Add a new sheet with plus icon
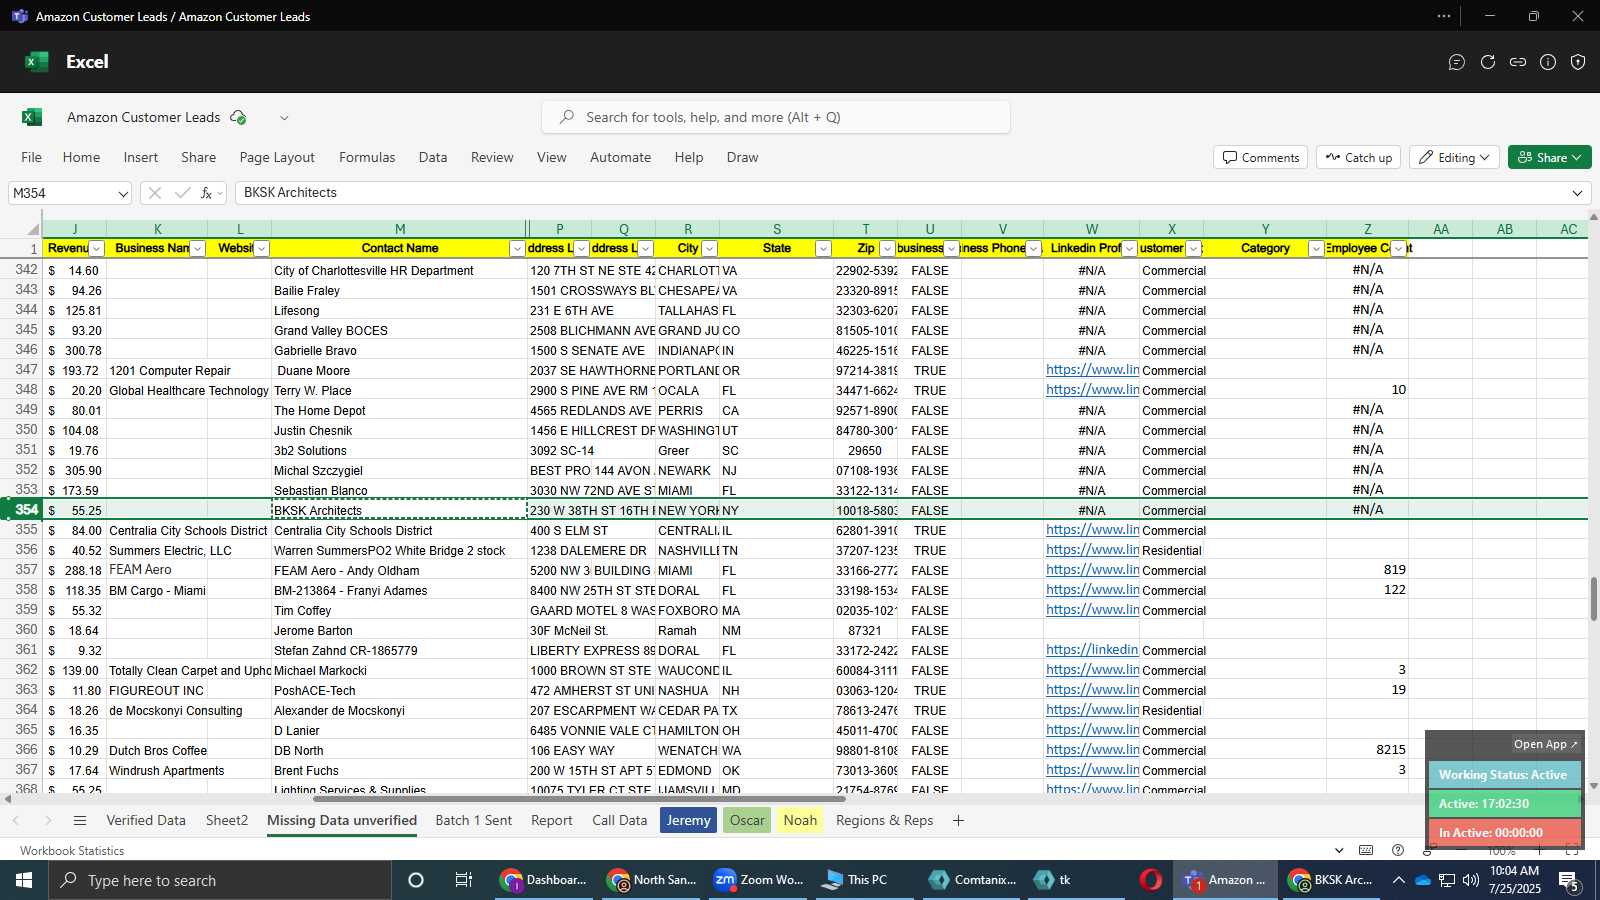 coord(958,821)
